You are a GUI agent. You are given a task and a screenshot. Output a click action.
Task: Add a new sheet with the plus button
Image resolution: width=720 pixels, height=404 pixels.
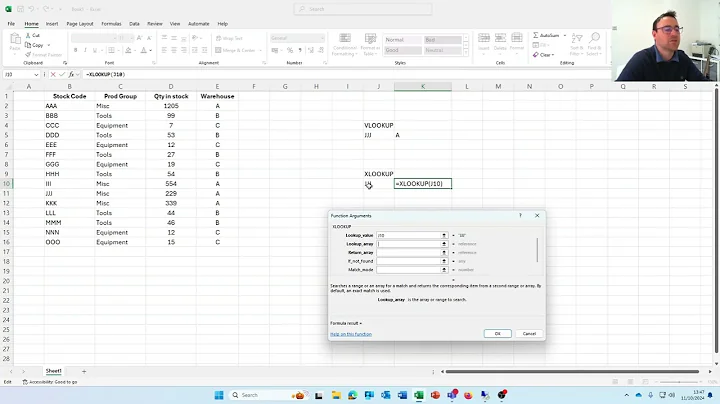point(84,371)
